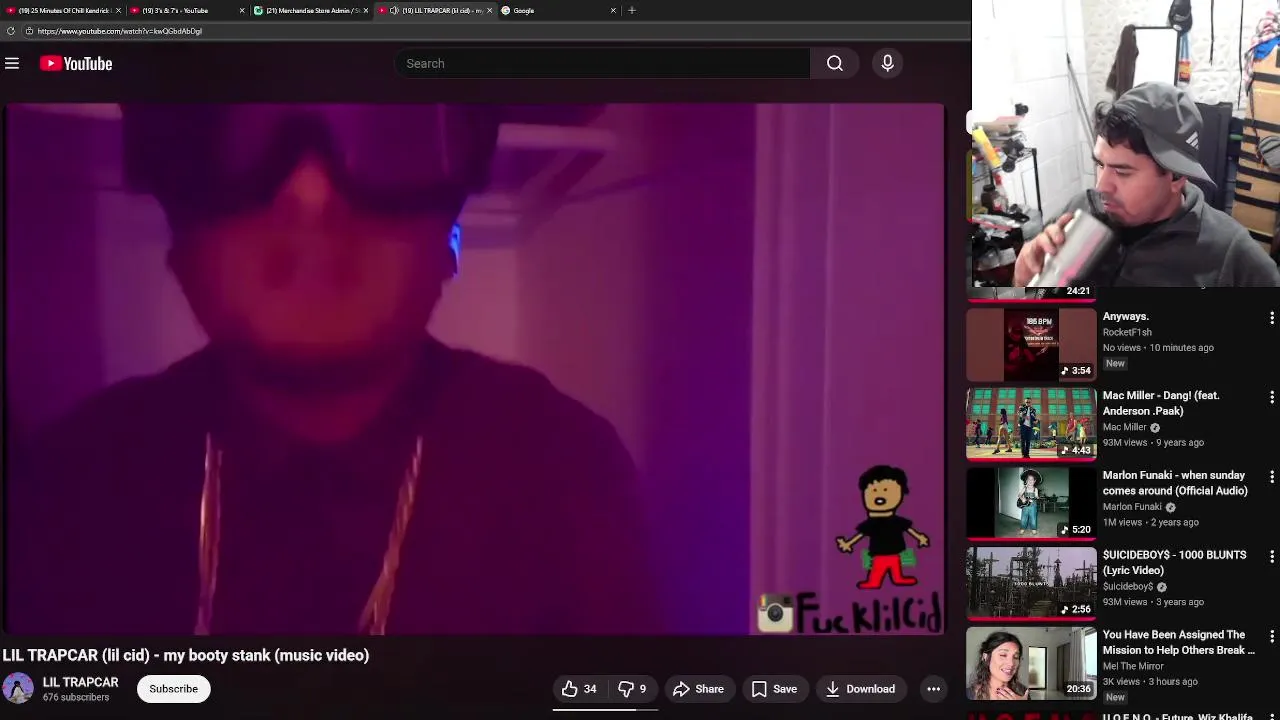Open options for Marlon Funaki video
Viewport: 1280px width, 720px height.
click(x=1271, y=477)
